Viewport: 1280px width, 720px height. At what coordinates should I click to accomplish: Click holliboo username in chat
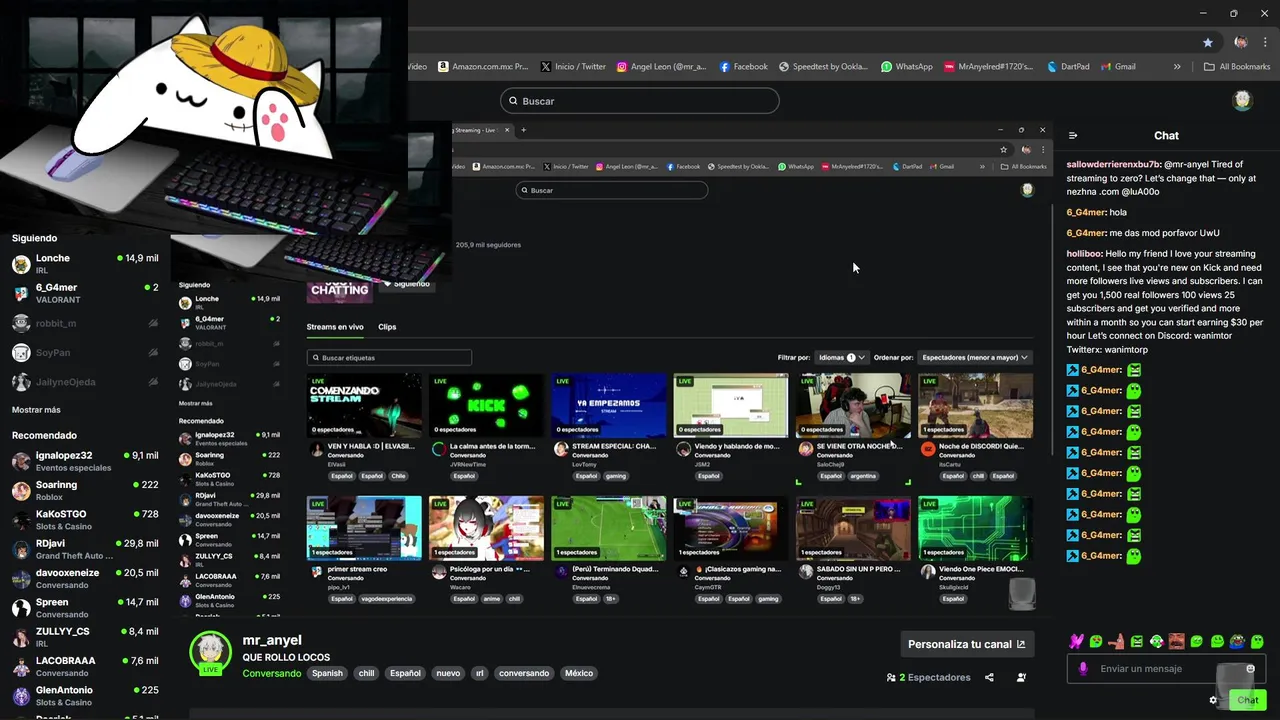(x=1084, y=254)
